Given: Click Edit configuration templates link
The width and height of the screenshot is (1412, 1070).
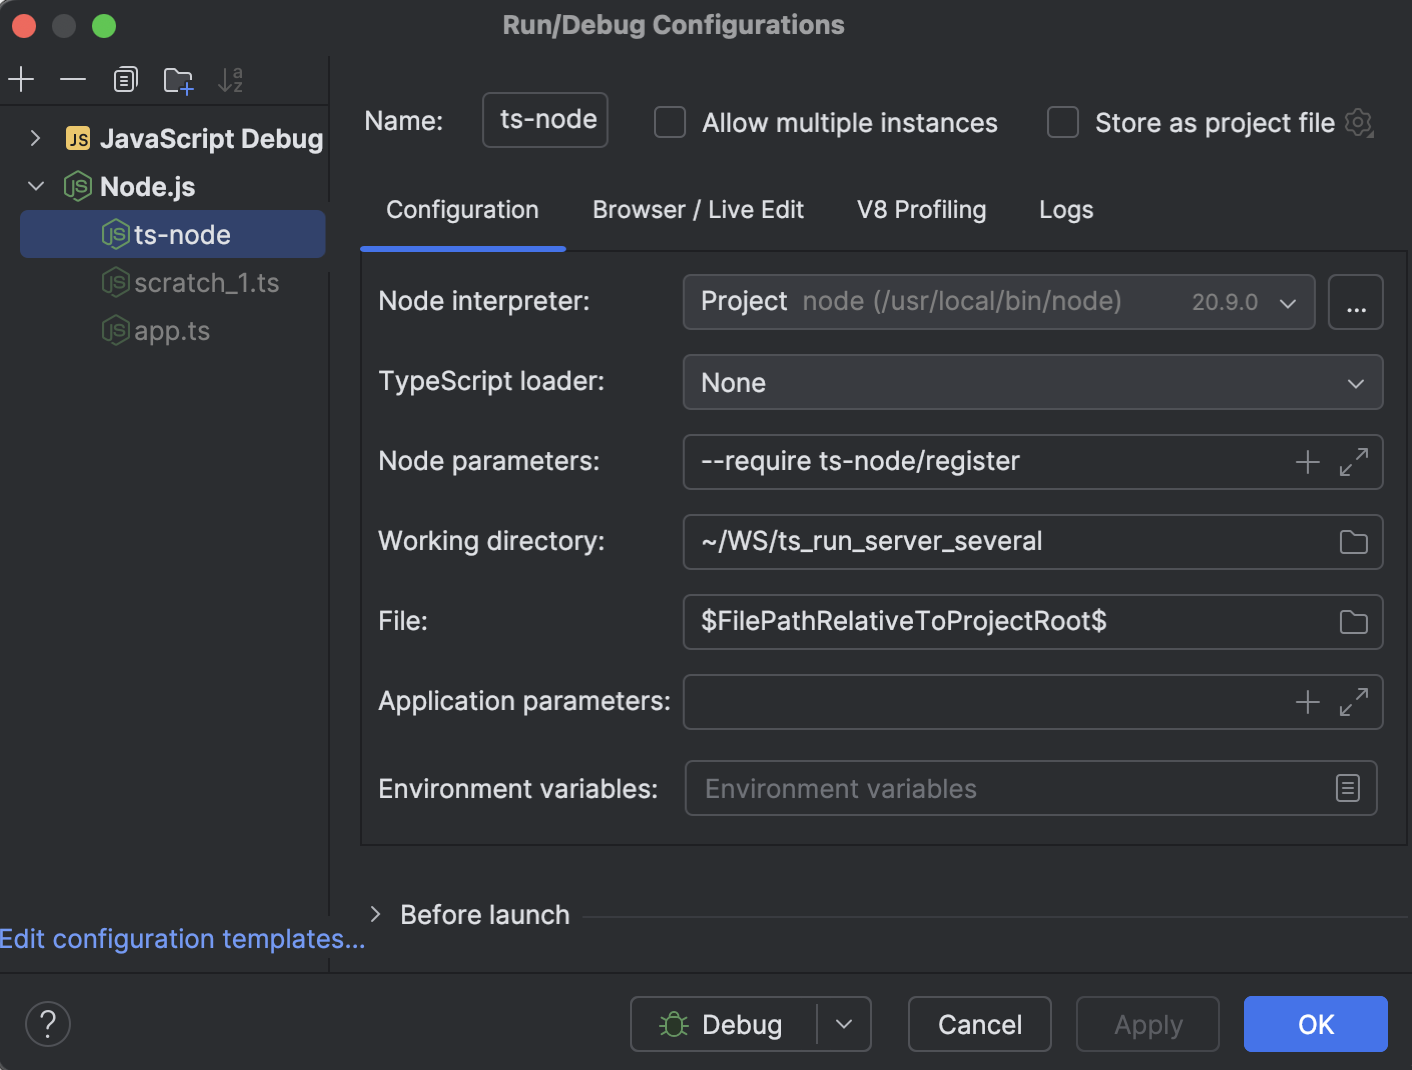Looking at the screenshot, I should 182,939.
